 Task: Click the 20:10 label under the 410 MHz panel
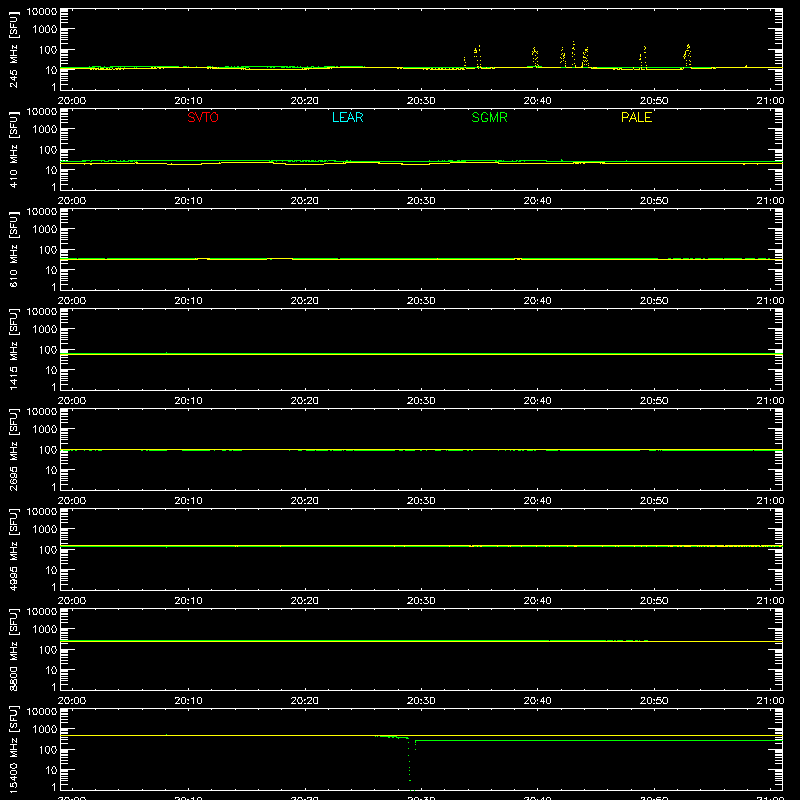click(188, 201)
